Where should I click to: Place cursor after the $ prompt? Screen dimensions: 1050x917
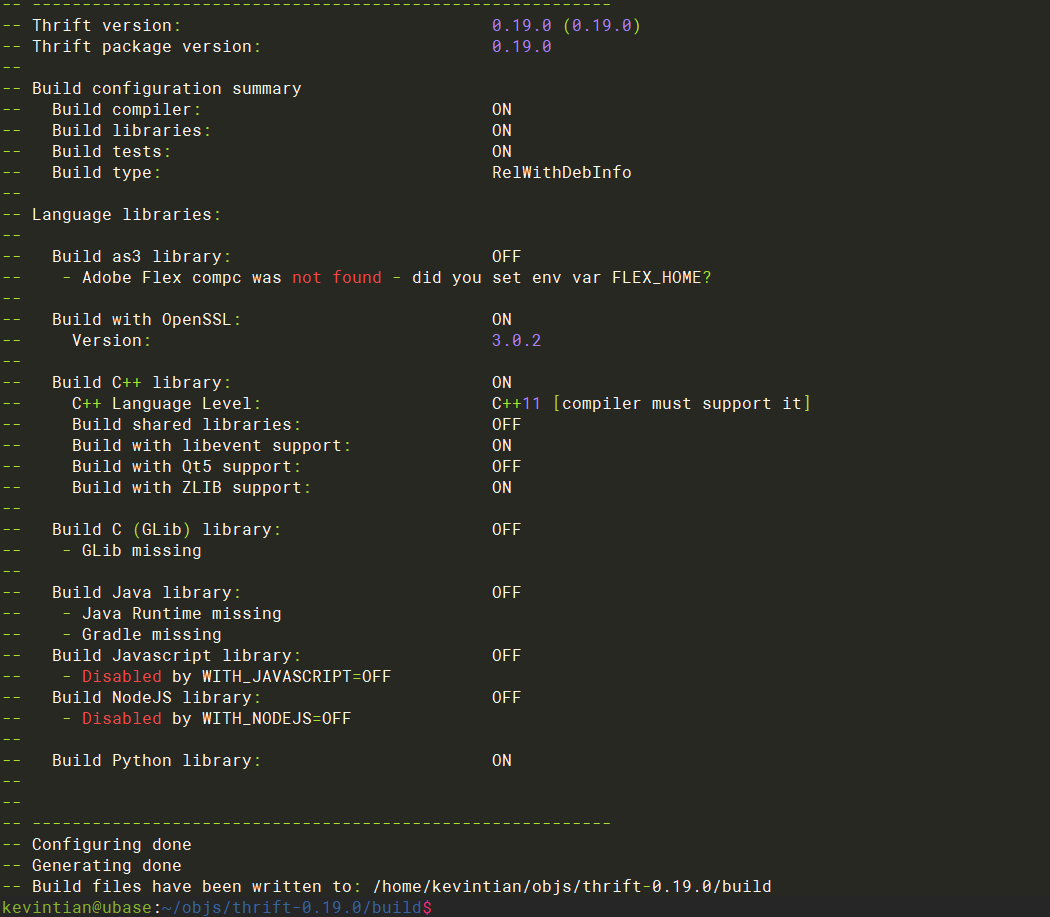436,907
